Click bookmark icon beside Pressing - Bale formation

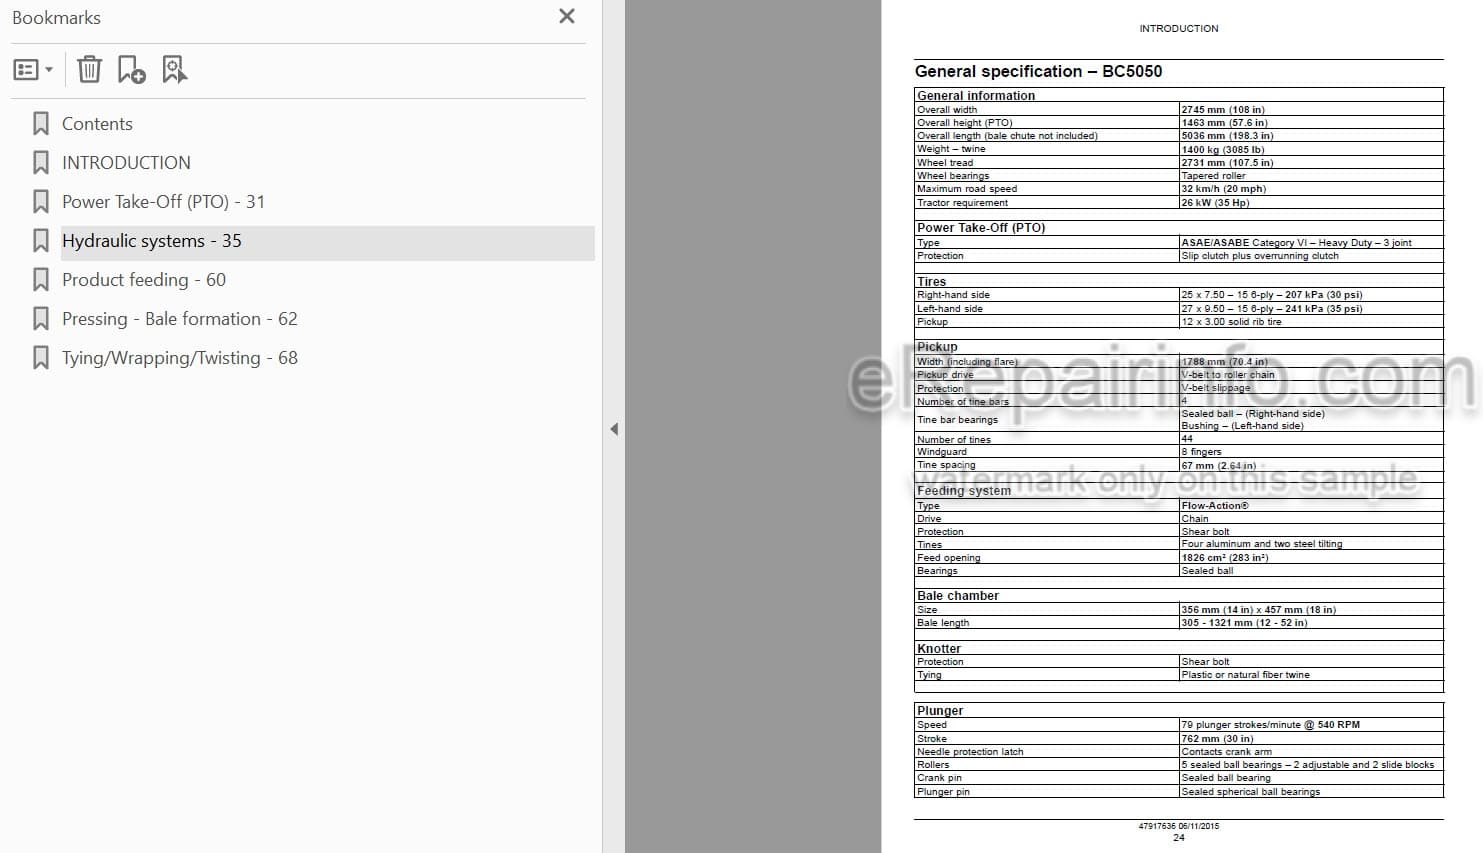41,319
